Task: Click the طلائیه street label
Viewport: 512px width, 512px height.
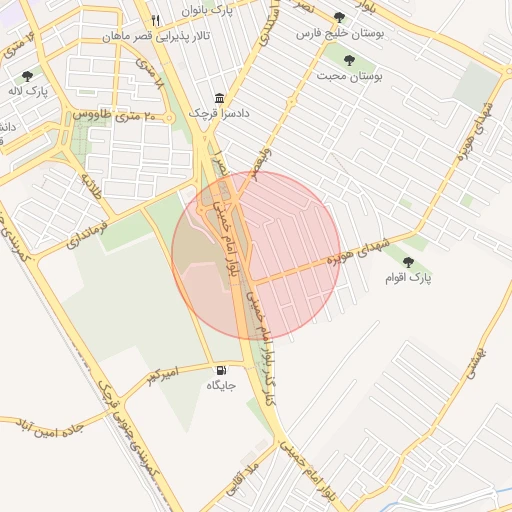Action: point(91,186)
